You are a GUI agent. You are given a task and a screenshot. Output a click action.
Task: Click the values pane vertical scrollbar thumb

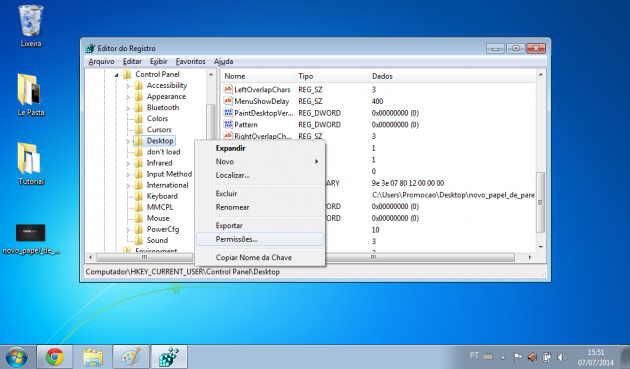click(540, 202)
